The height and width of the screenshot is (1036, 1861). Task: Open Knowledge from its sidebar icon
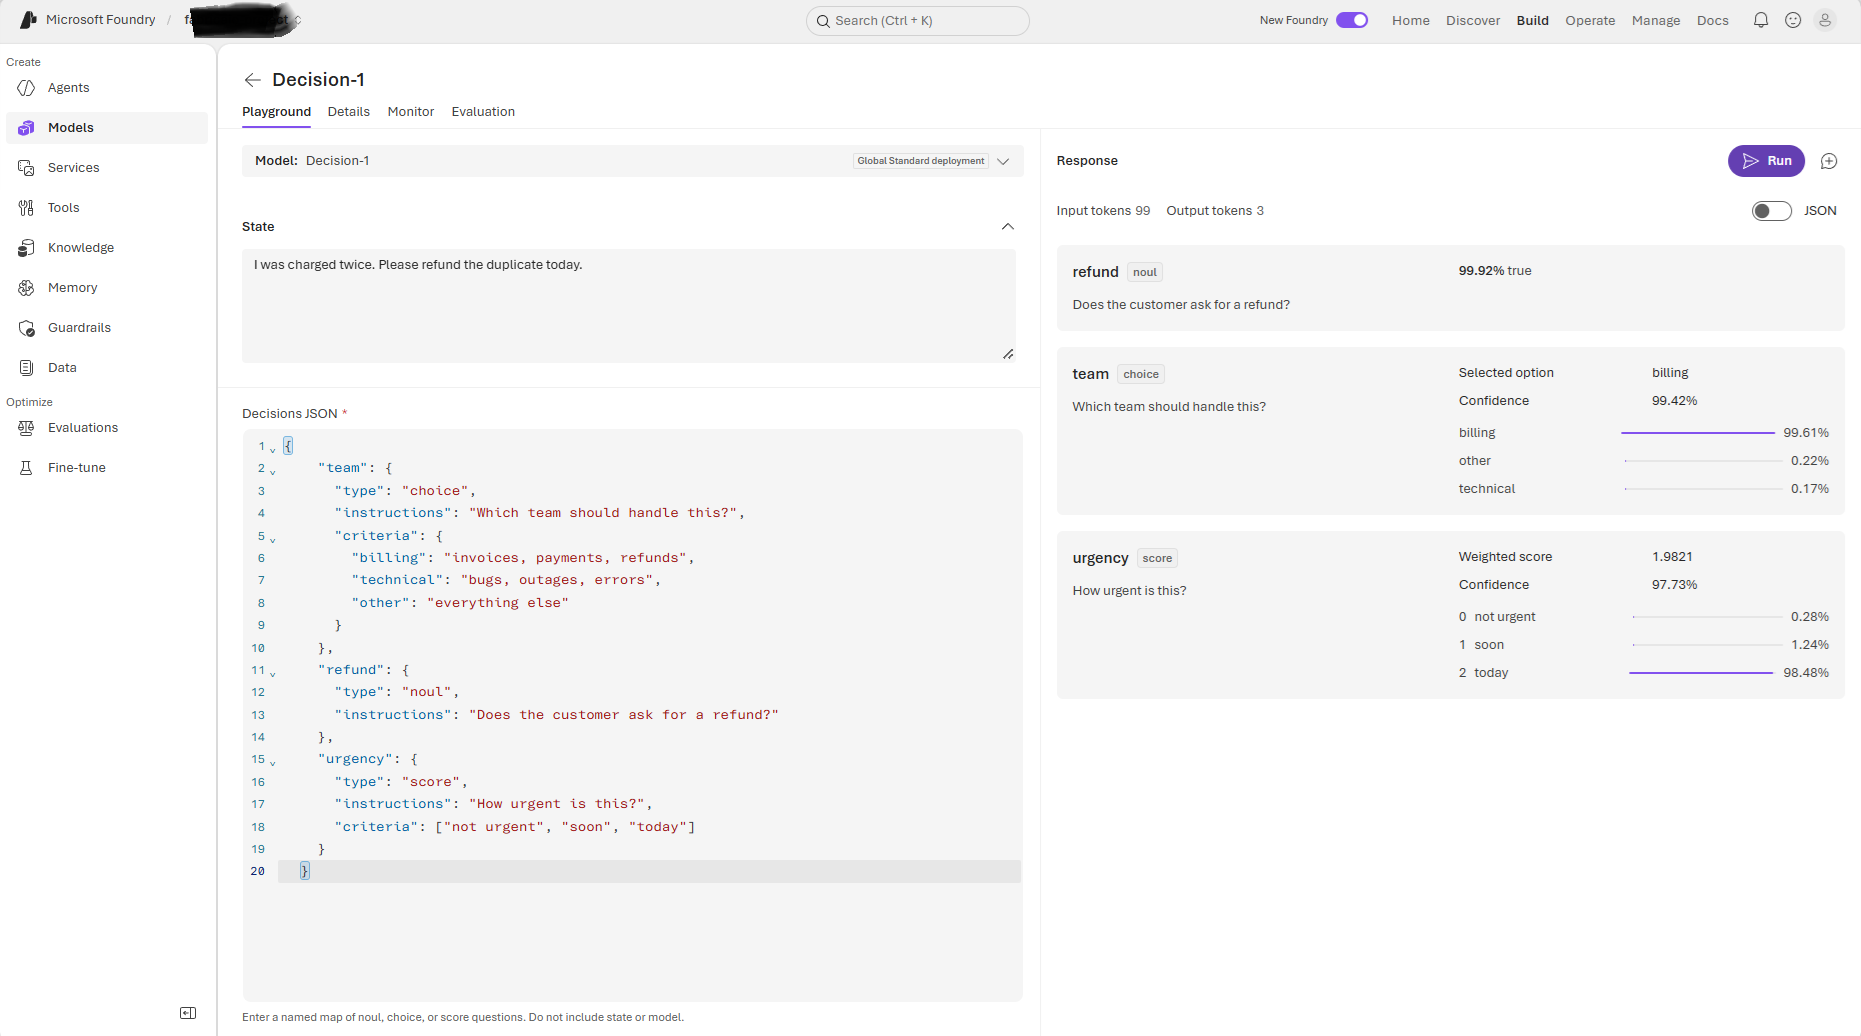pyautogui.click(x=26, y=248)
